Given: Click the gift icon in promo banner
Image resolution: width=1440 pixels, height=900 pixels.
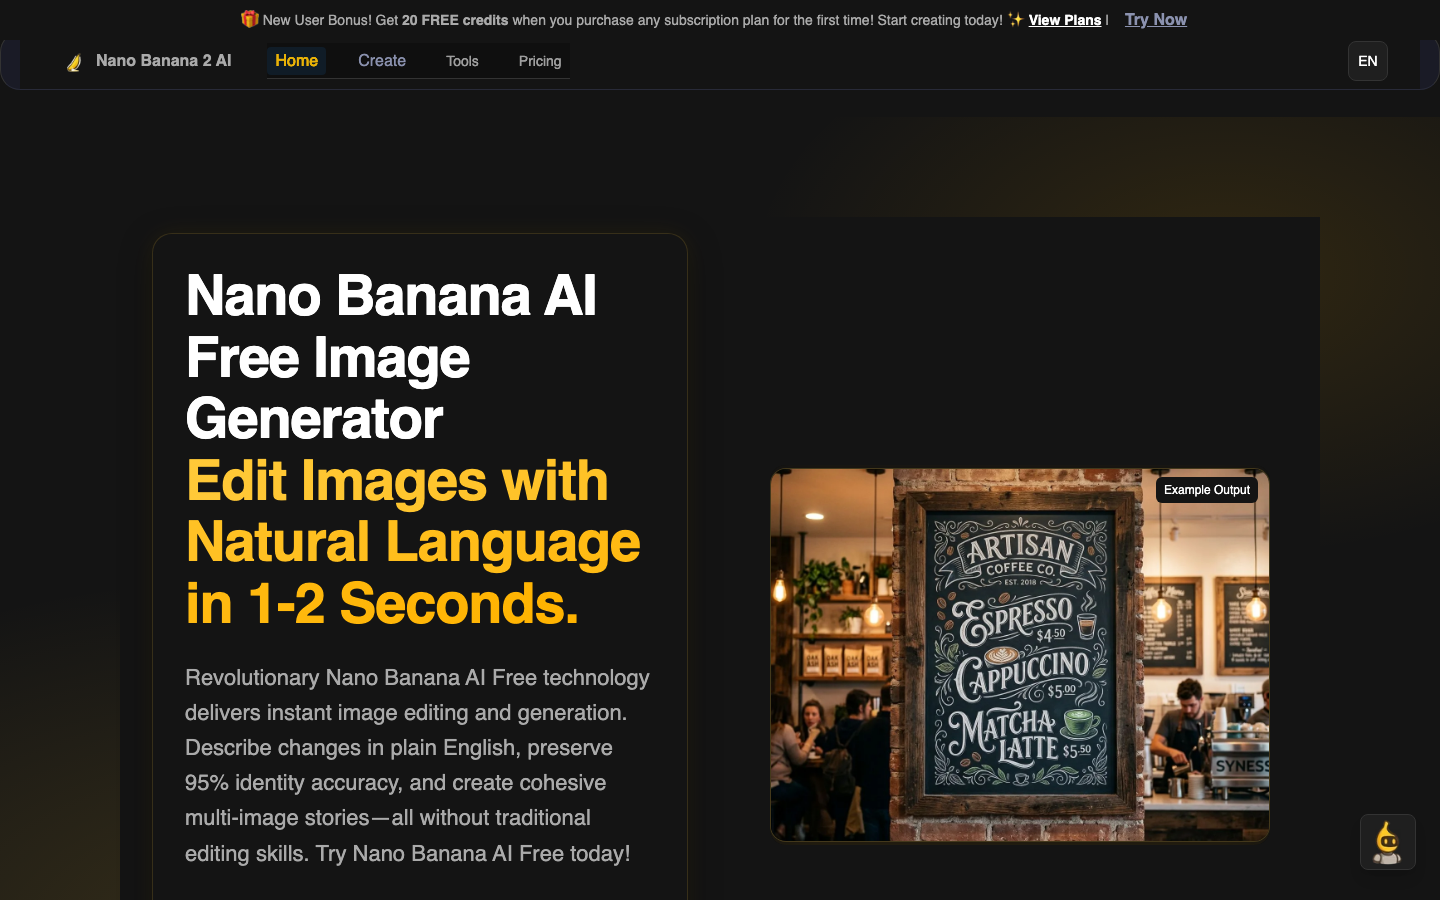Looking at the screenshot, I should pos(249,19).
